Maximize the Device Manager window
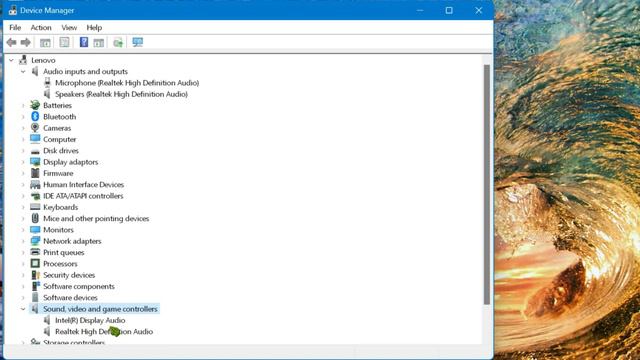Viewport: 640px width, 360px height. (449, 10)
